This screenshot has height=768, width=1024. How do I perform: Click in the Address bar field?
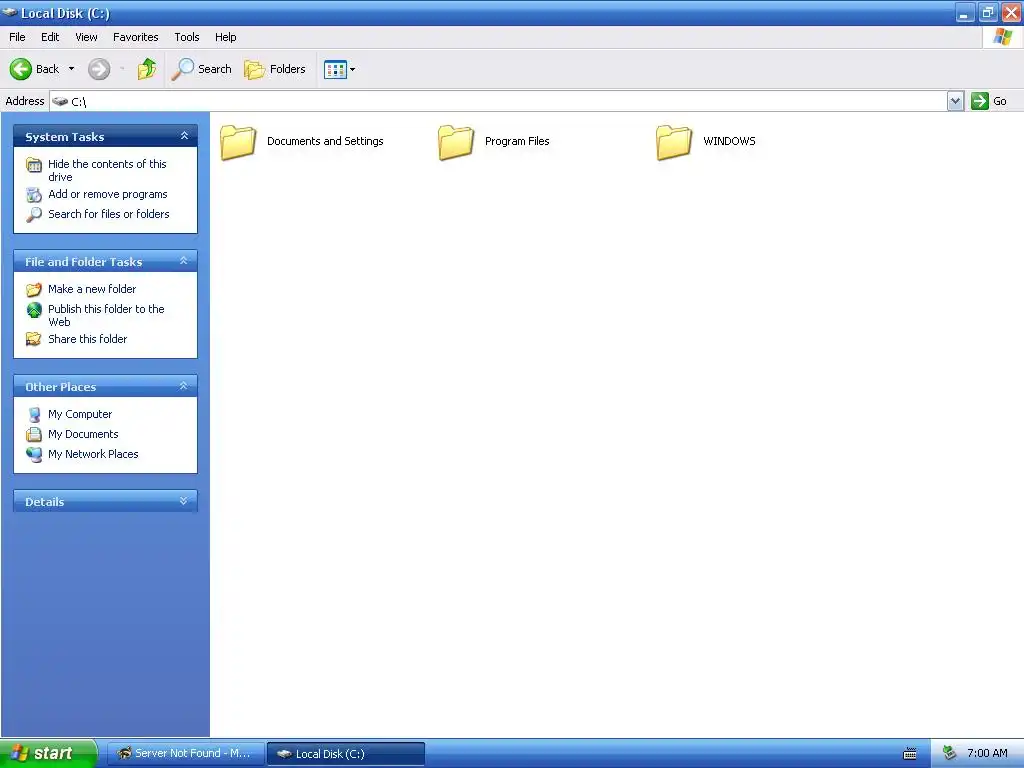pos(498,101)
